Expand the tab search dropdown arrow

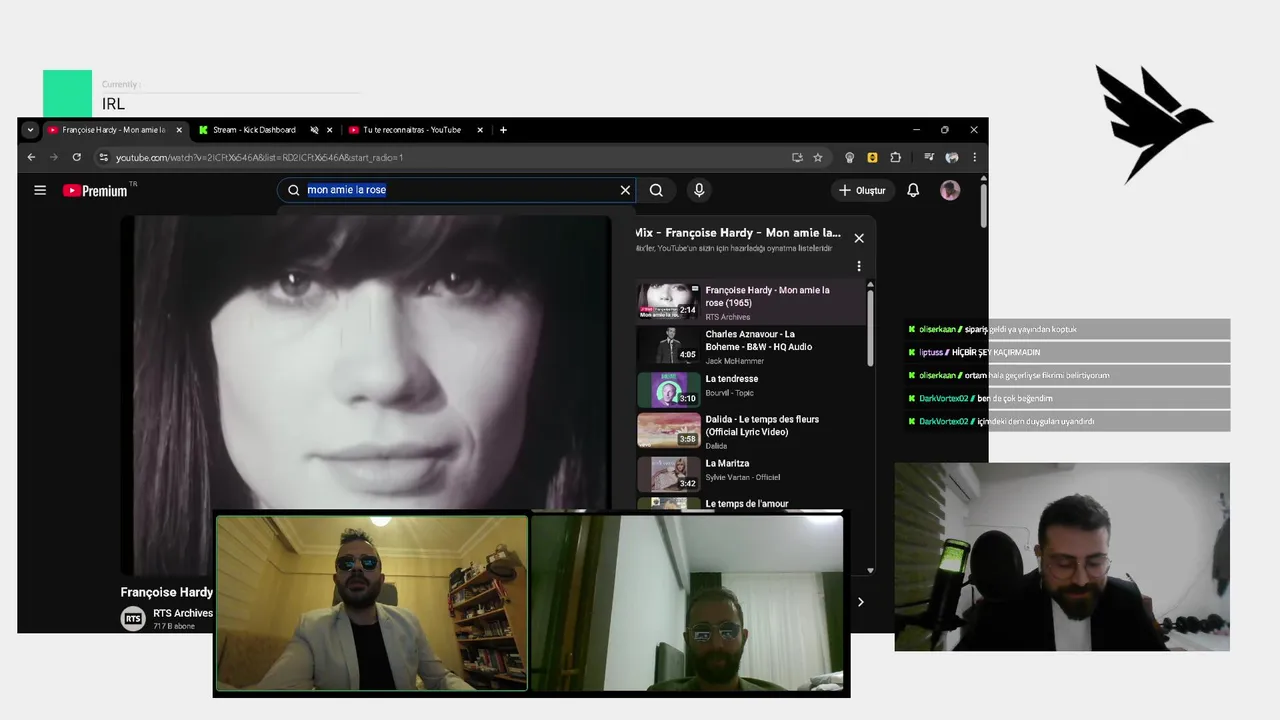(x=30, y=130)
